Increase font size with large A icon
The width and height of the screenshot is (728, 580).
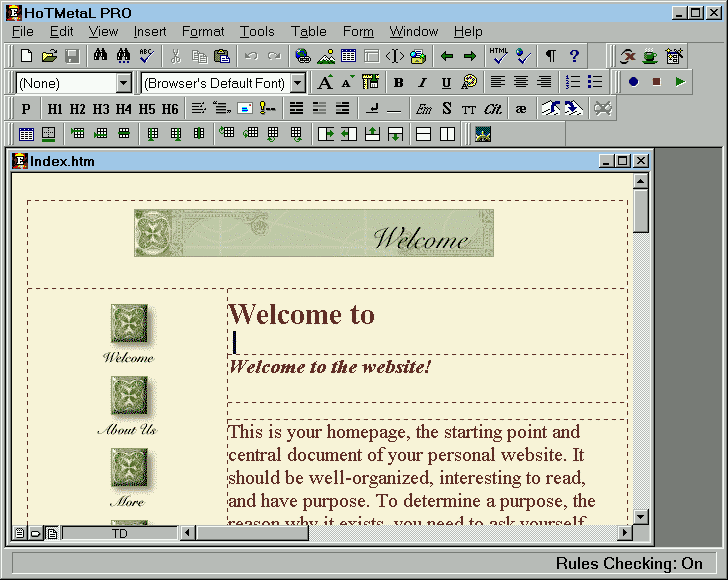click(325, 83)
